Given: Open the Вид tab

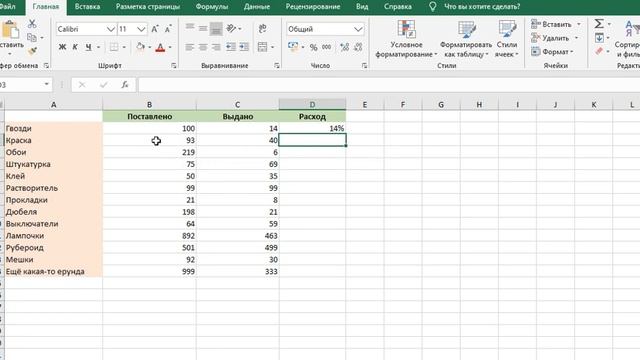Looking at the screenshot, I should point(362,7).
